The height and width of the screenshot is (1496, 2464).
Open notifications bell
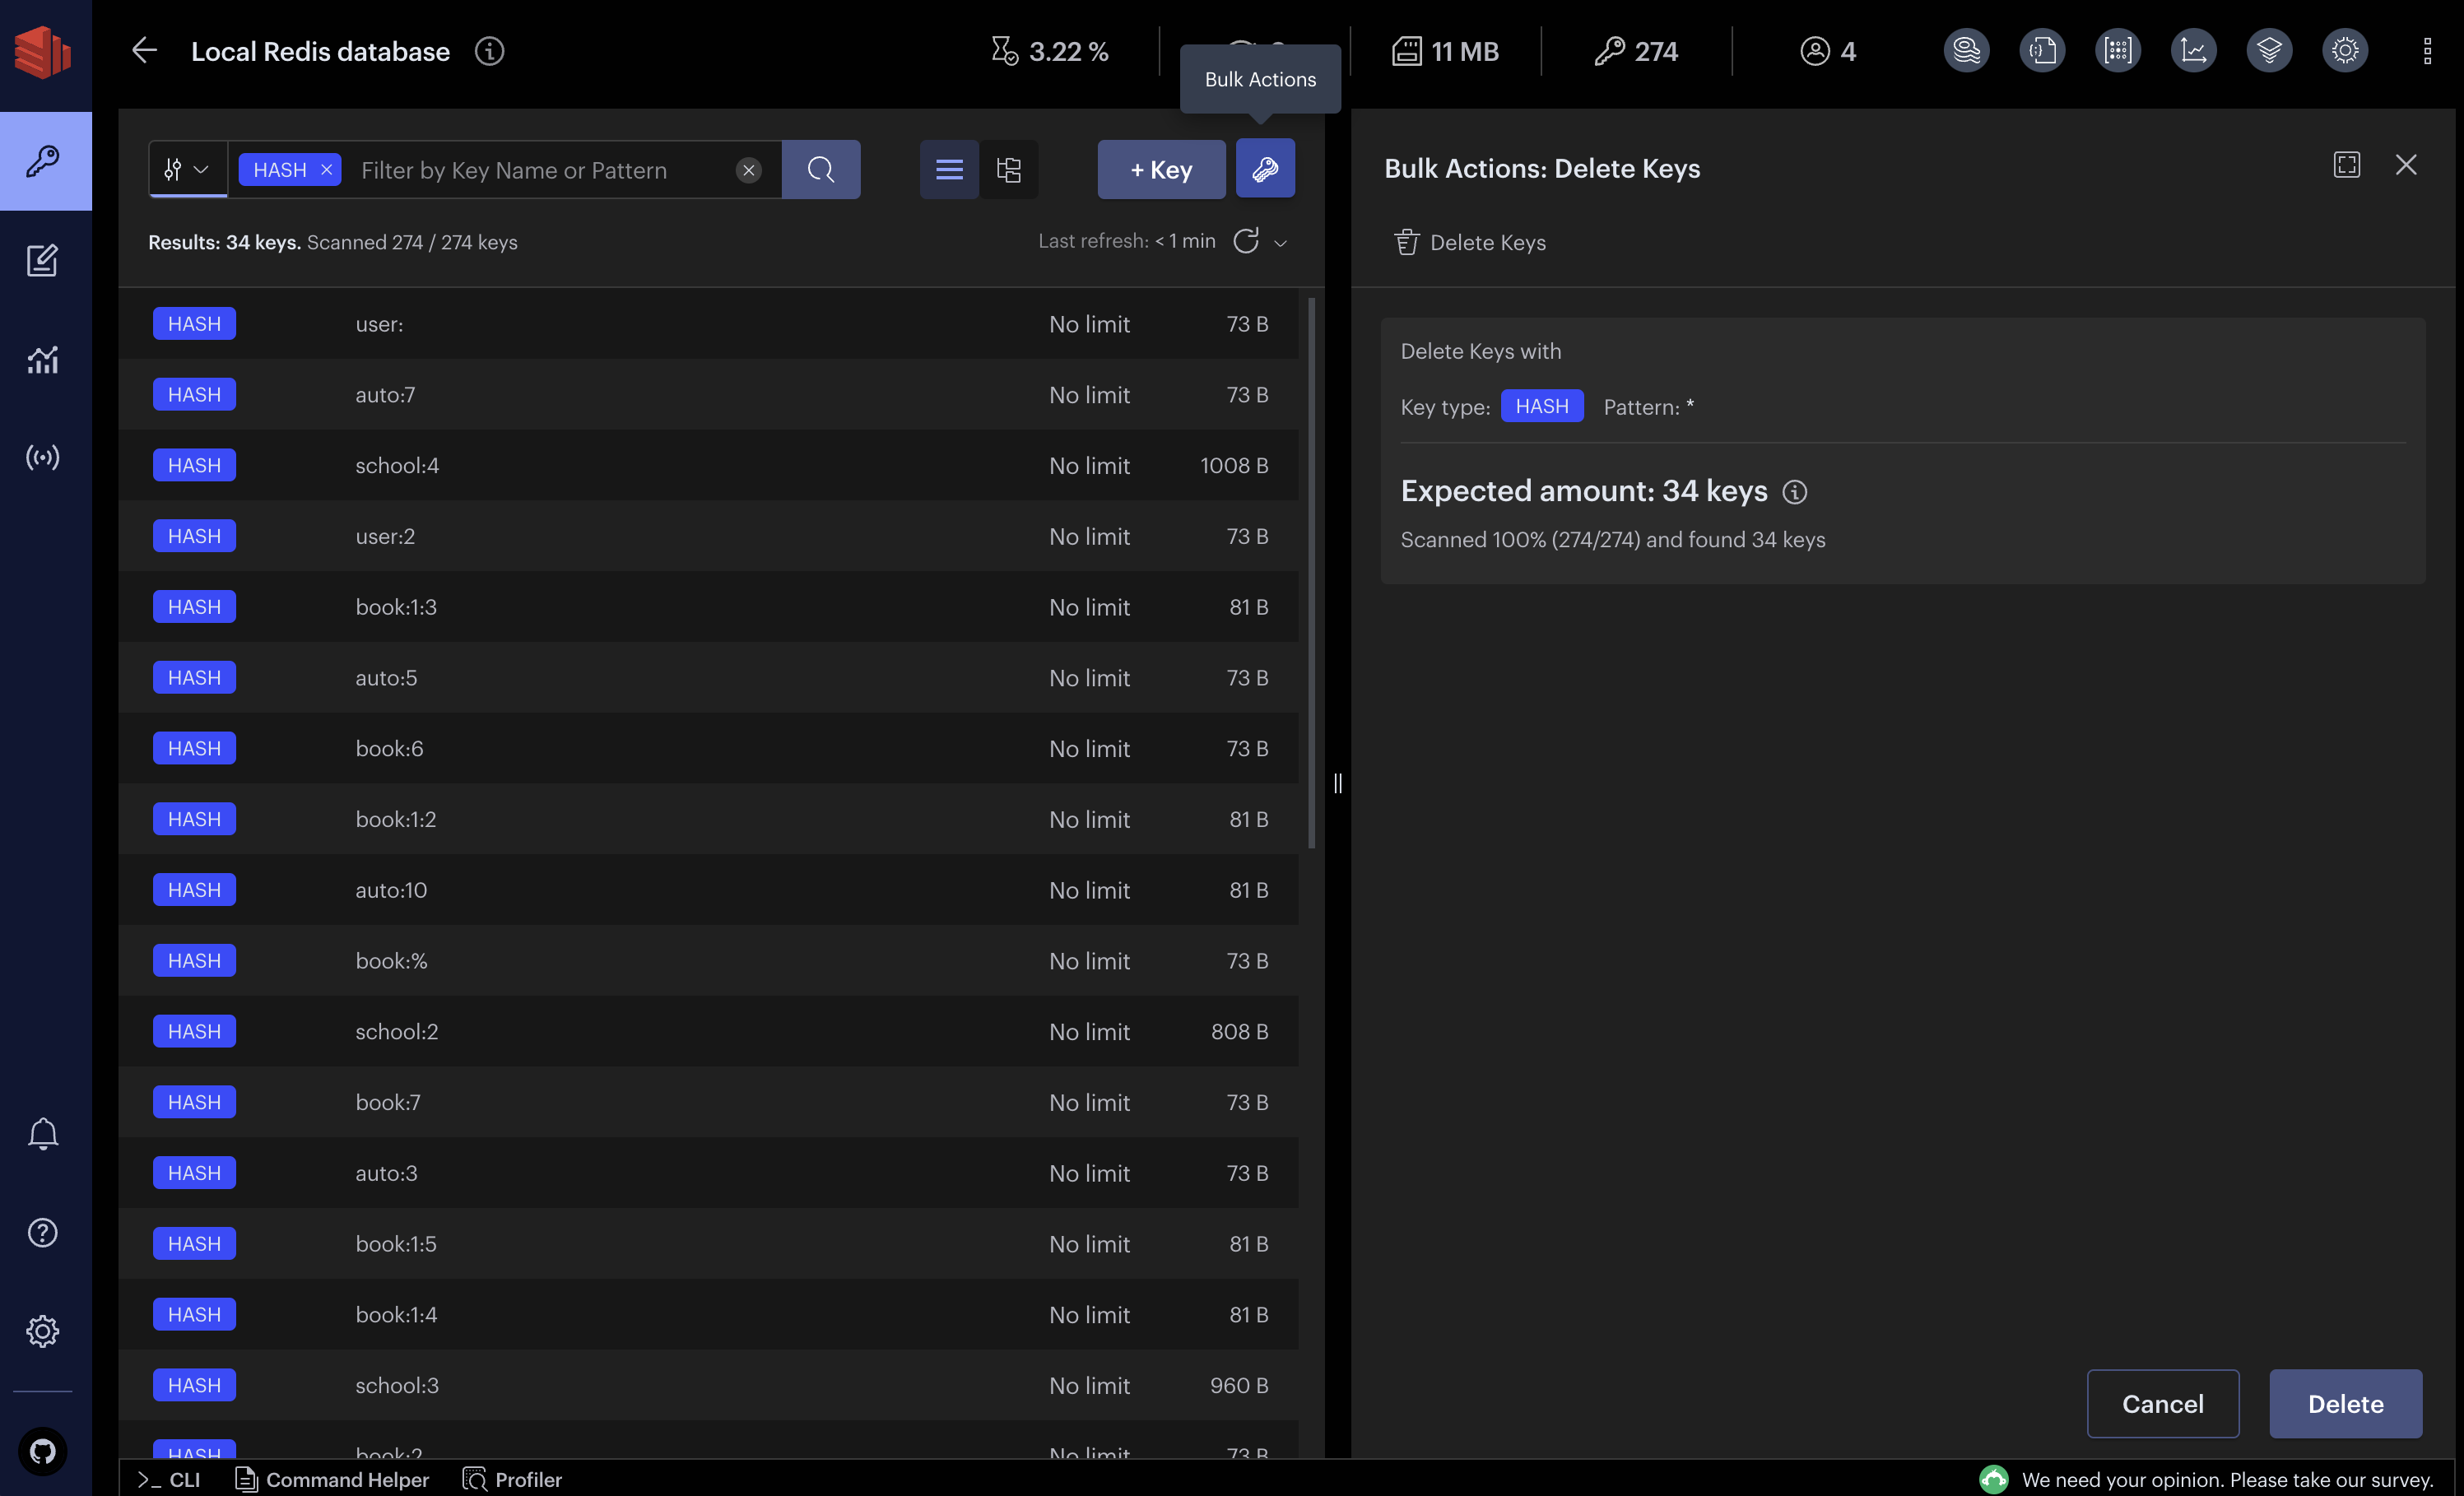[x=42, y=1133]
